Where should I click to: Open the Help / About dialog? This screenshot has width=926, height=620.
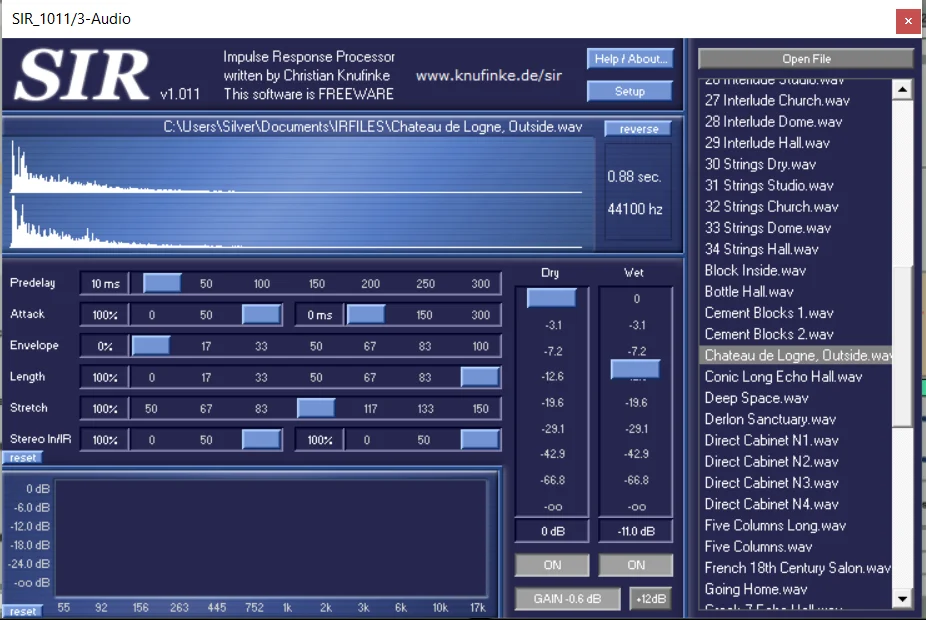(x=630, y=59)
